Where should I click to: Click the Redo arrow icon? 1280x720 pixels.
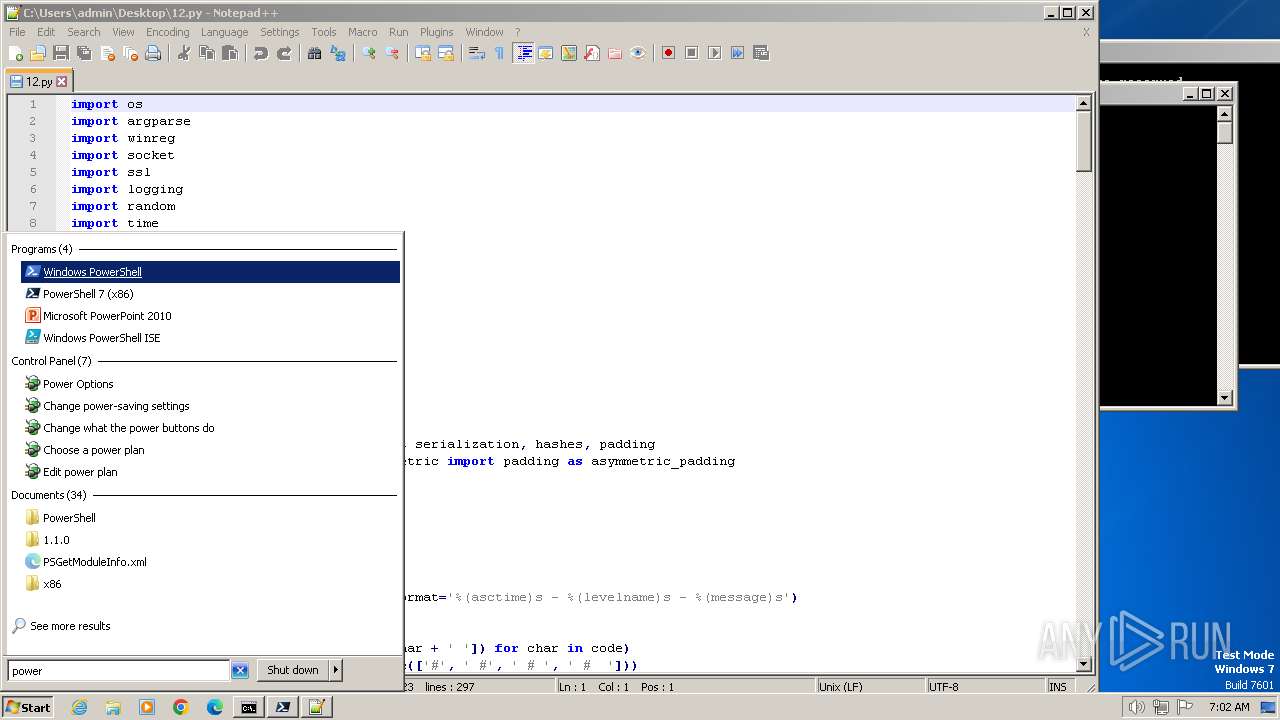pos(284,53)
